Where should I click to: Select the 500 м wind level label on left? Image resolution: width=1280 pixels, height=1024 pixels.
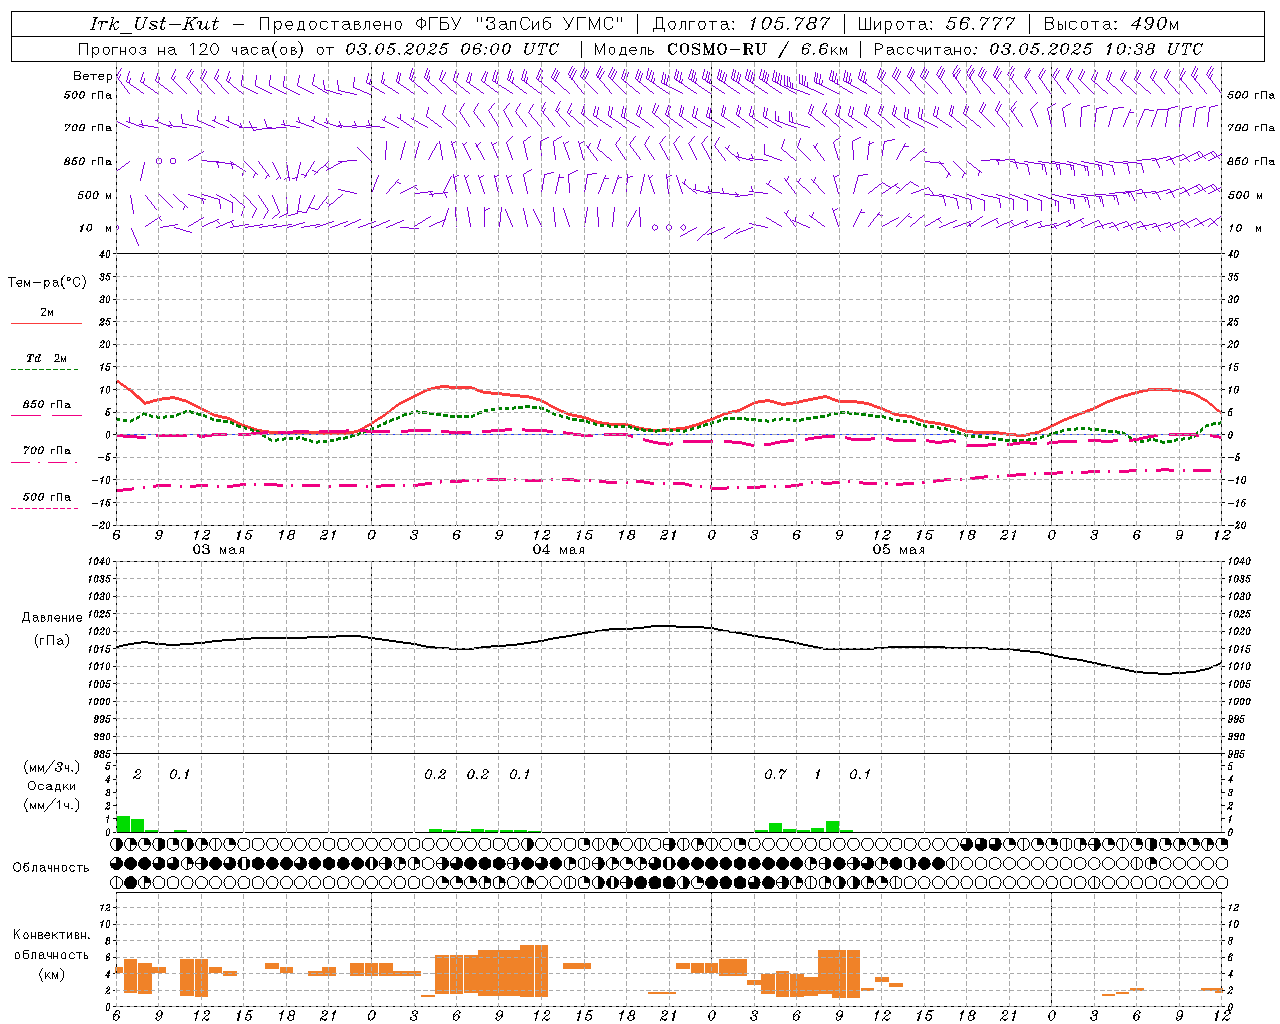click(x=95, y=195)
